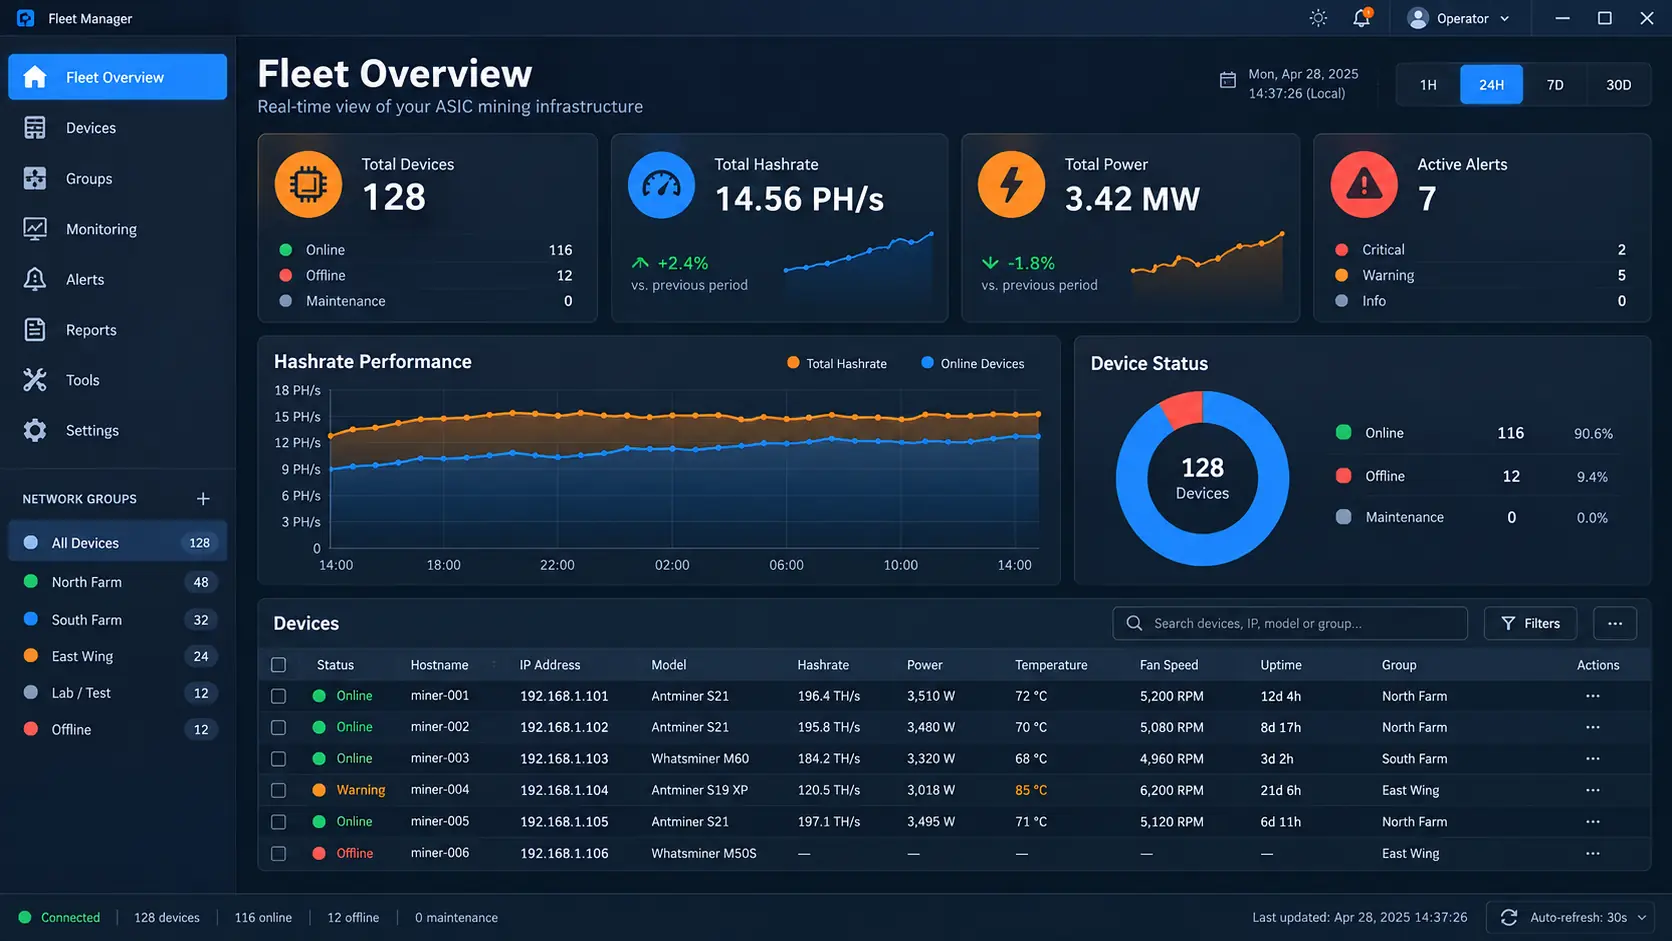Toggle light theme sun icon
Screen dimensions: 1672x941
[x=1318, y=18]
